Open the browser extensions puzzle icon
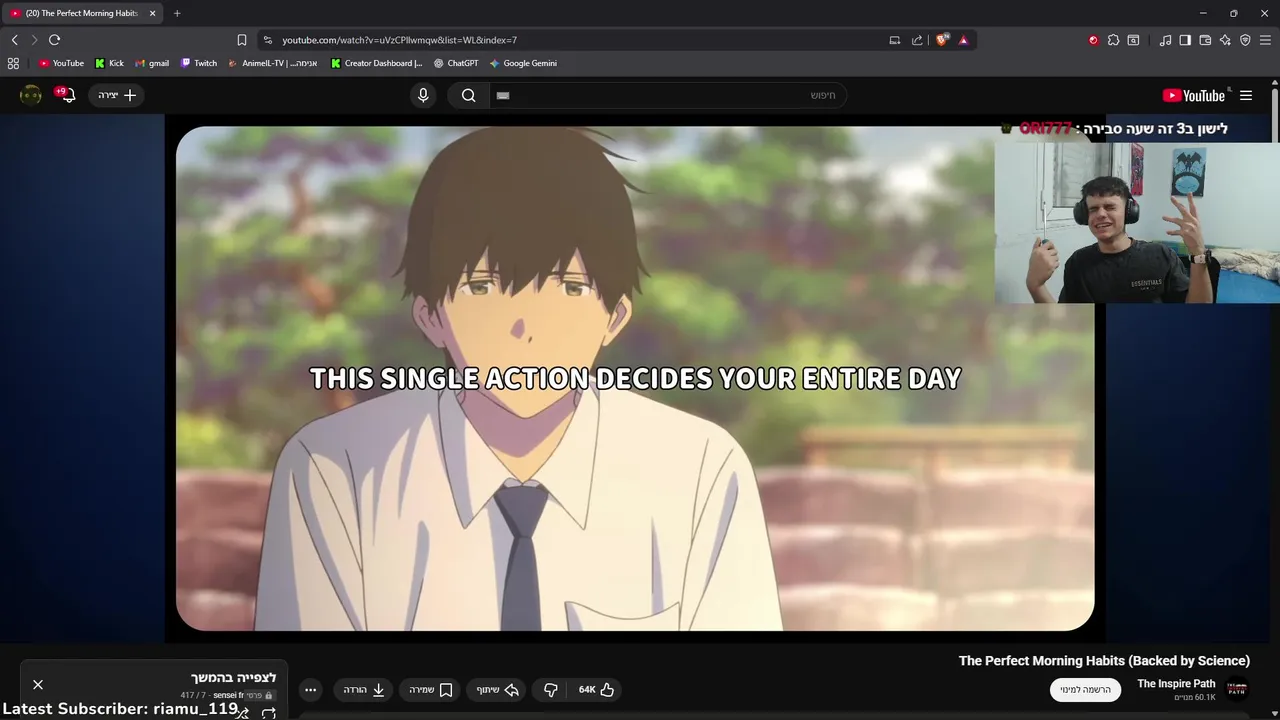Viewport: 1280px width, 720px height. tap(1113, 40)
